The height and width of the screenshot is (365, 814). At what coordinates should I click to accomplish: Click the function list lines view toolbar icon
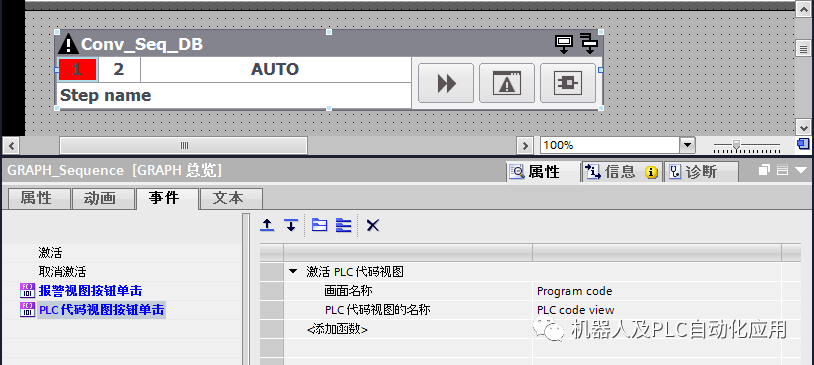[x=344, y=225]
